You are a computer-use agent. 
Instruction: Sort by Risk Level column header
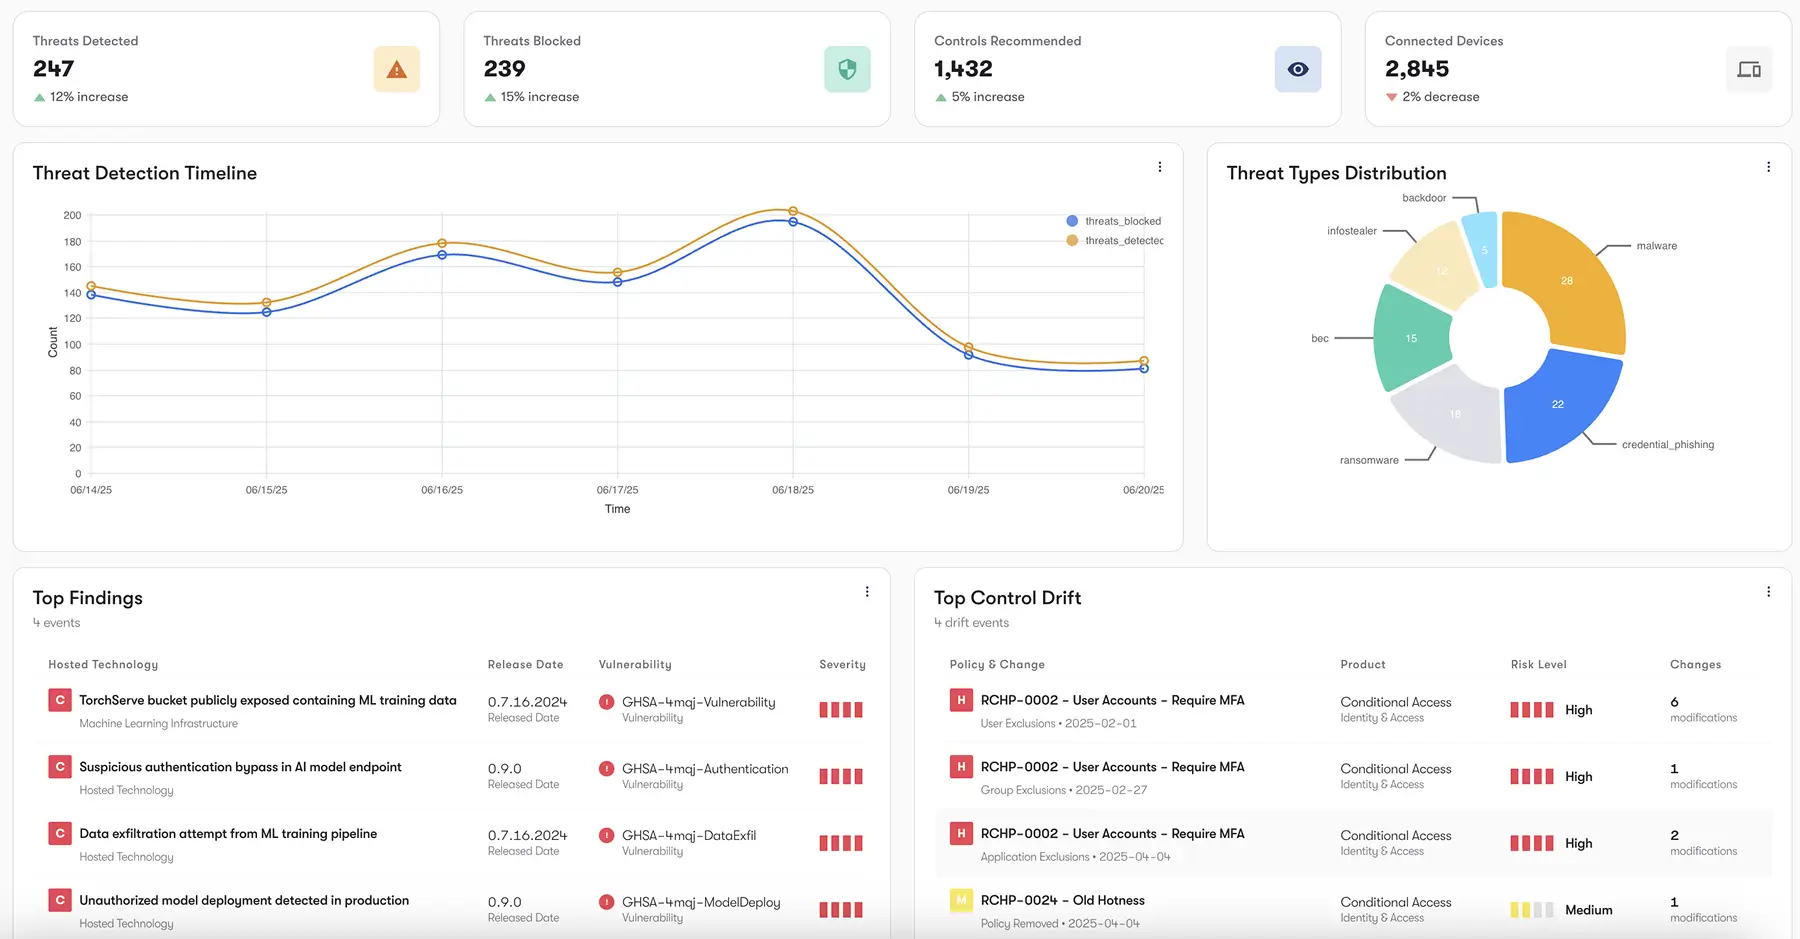tap(1538, 664)
